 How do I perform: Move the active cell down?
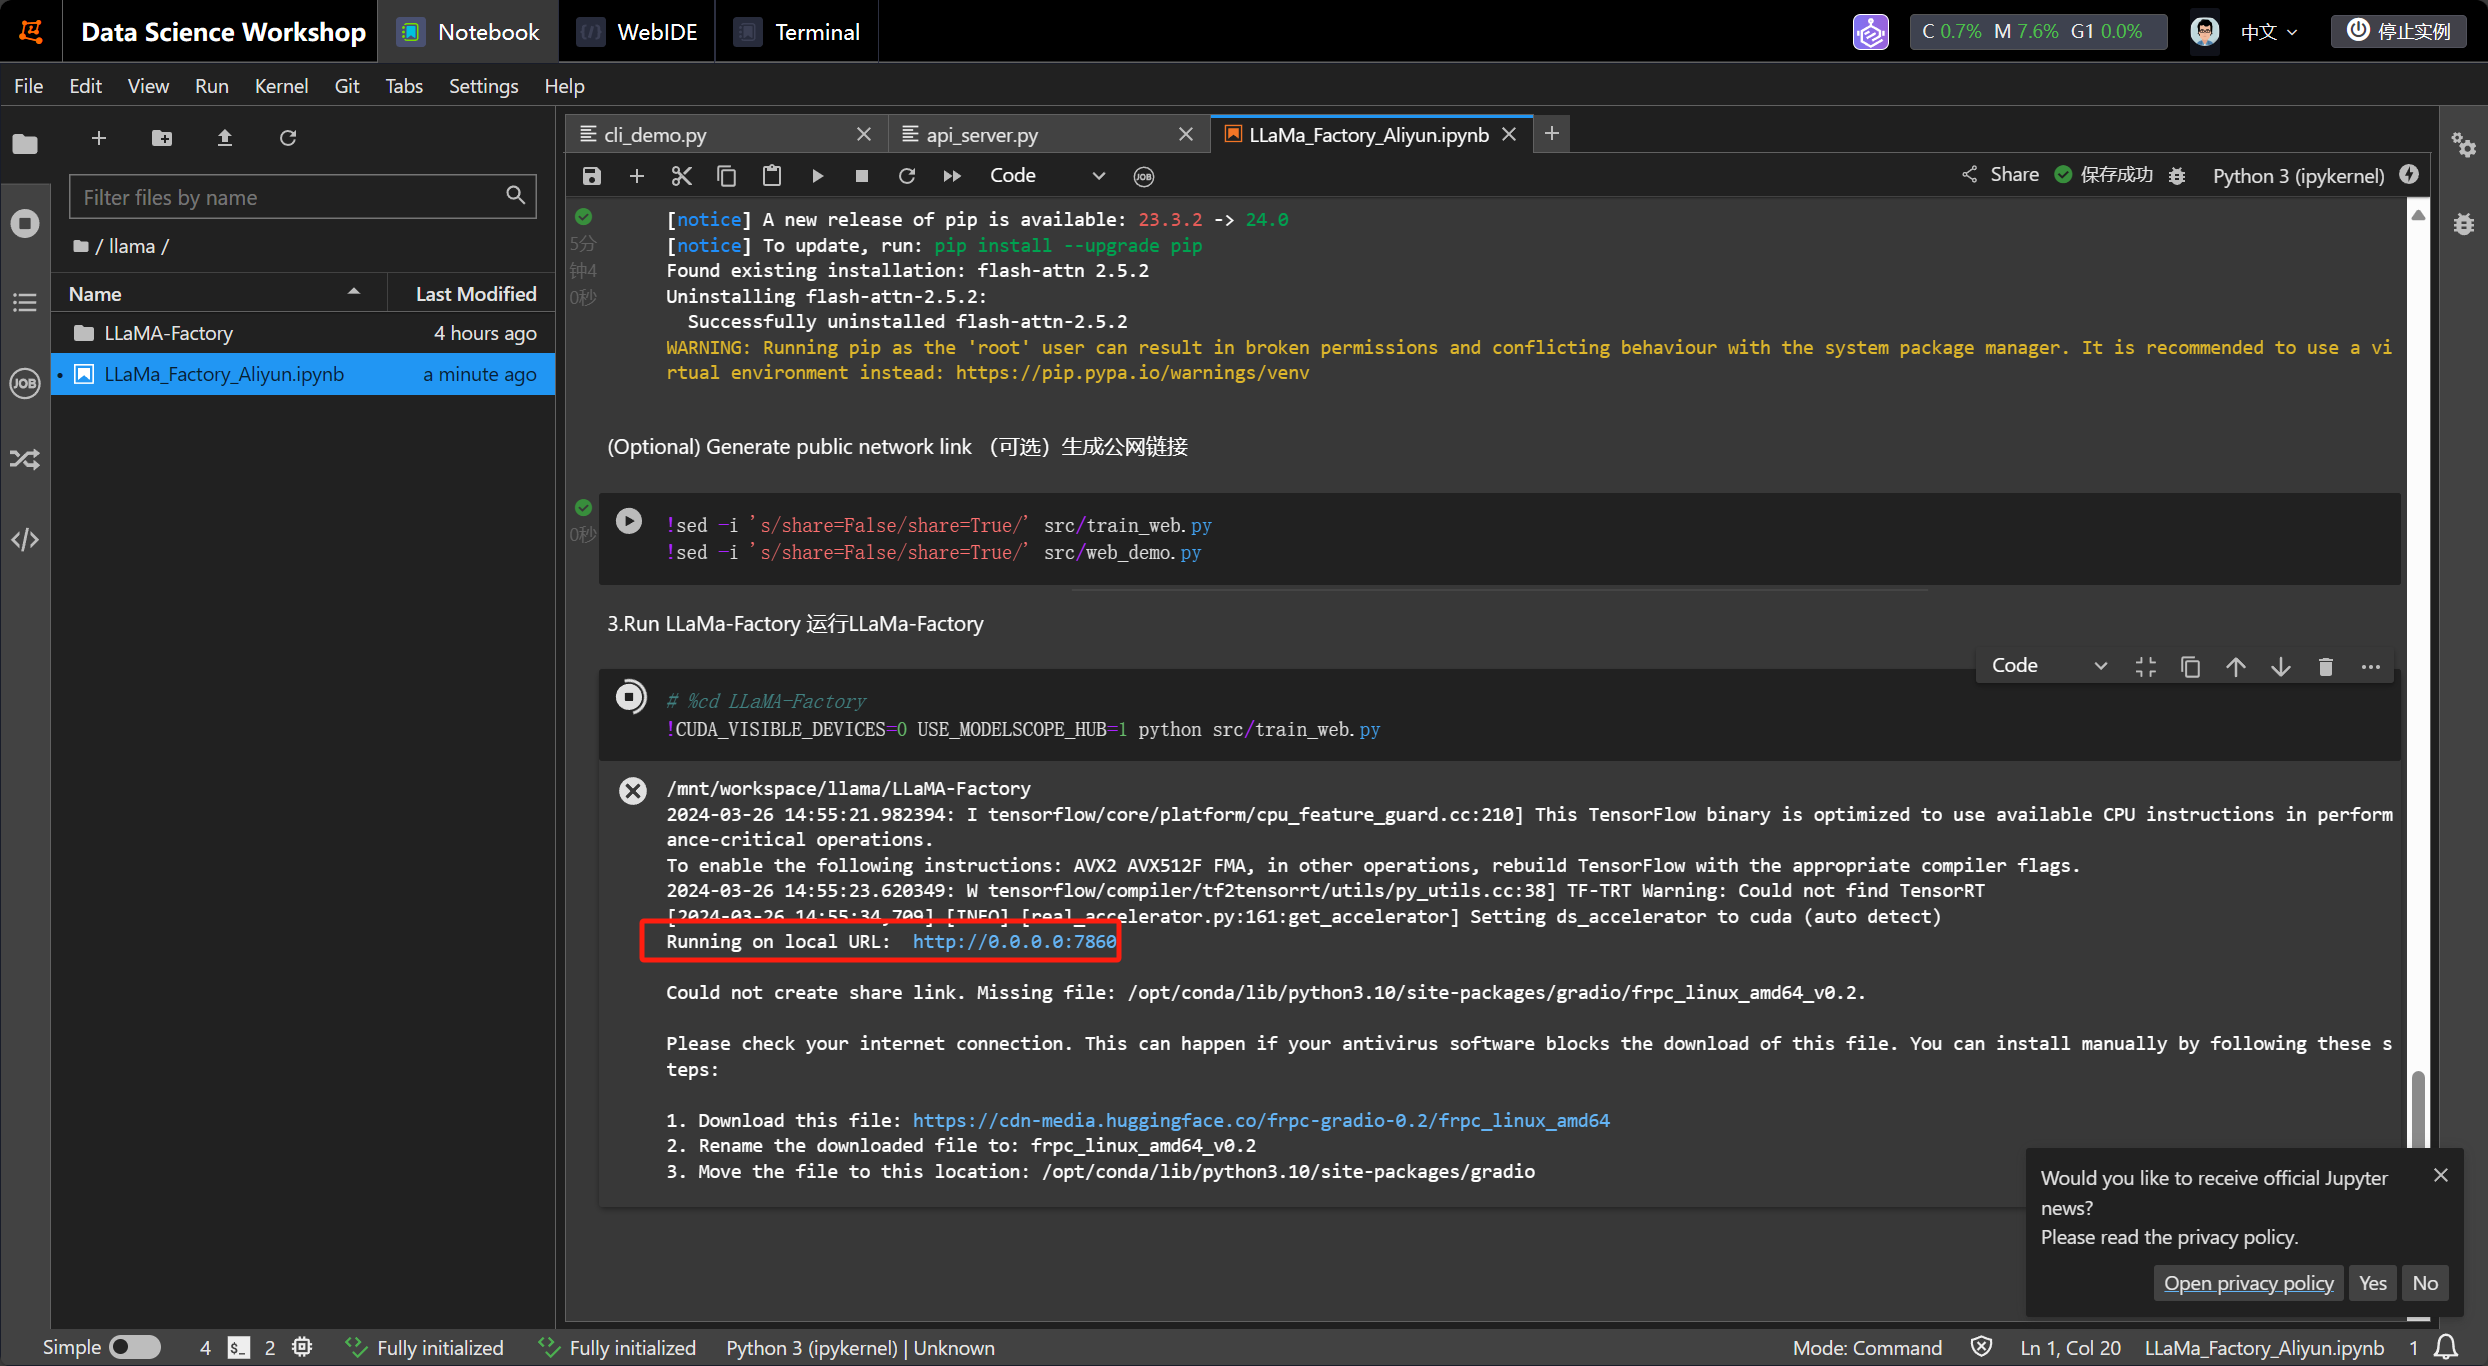2281,667
